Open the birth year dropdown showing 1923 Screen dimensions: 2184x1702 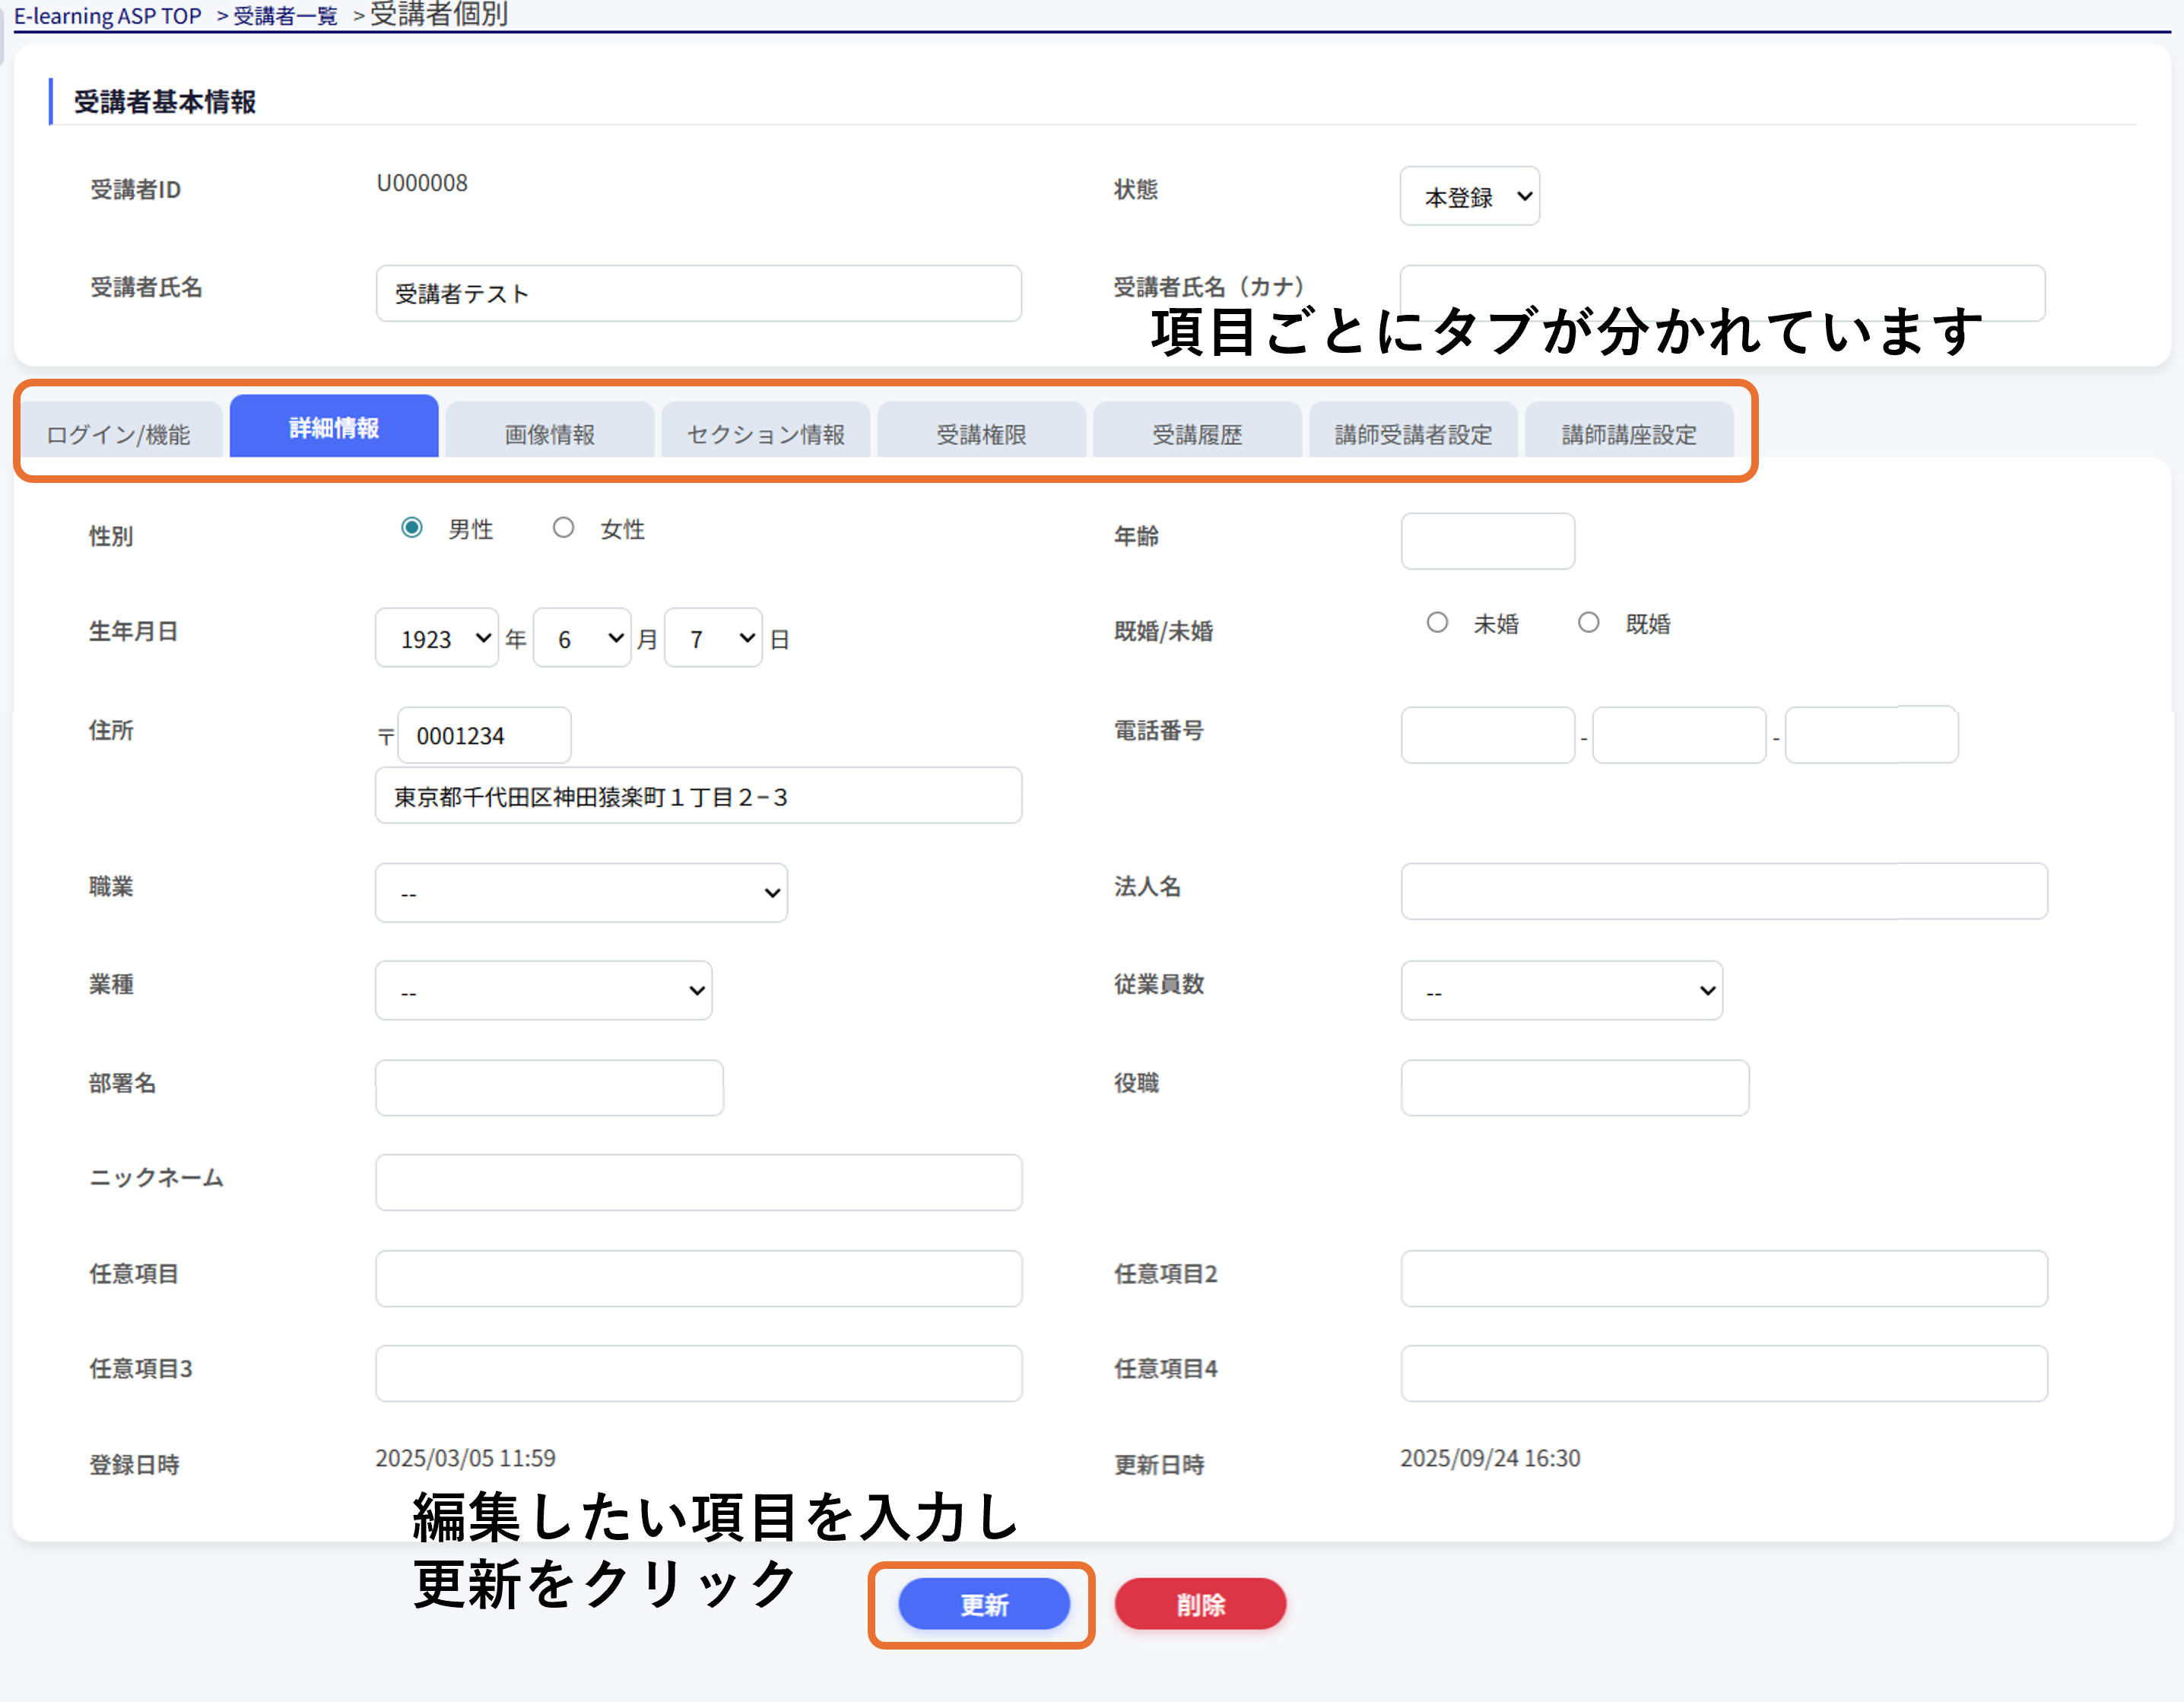(x=437, y=638)
